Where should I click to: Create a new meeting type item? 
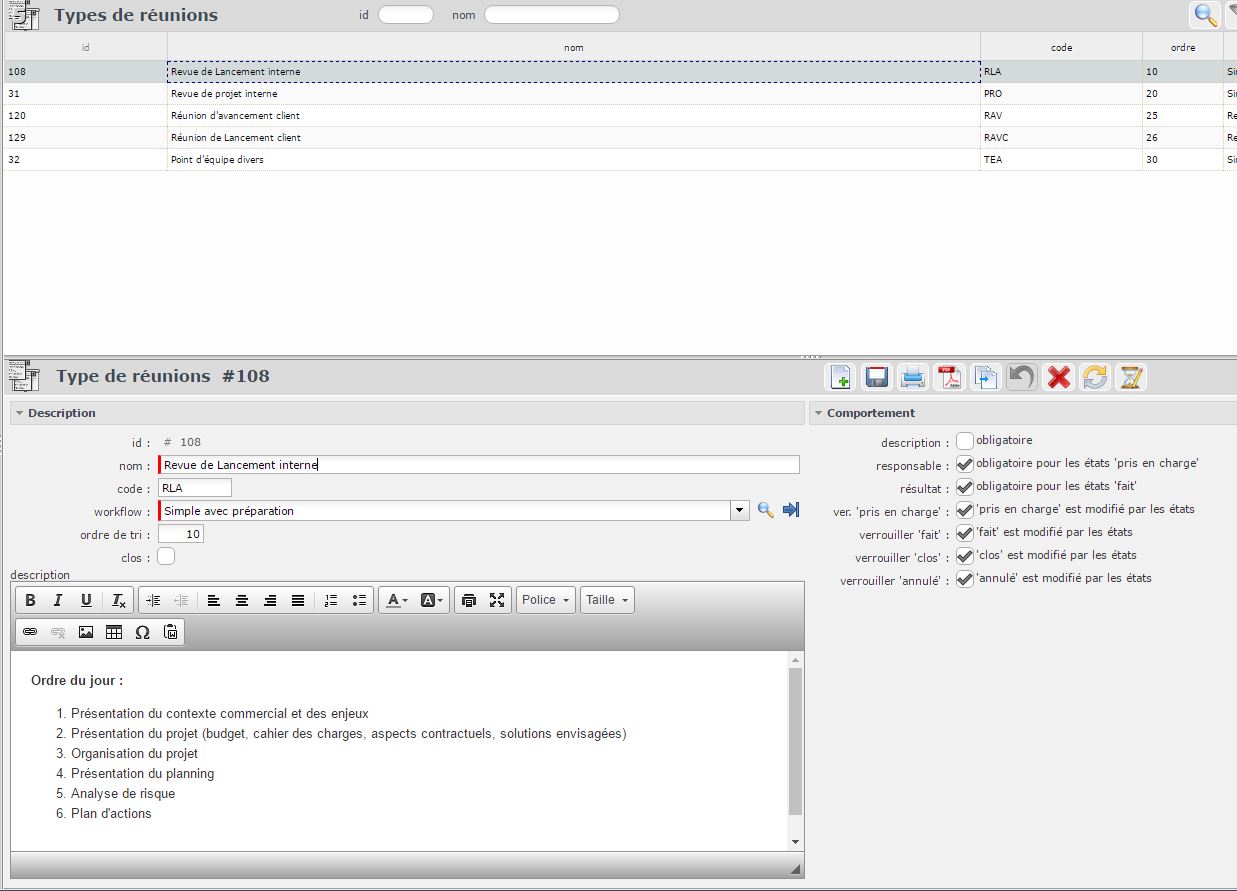(840, 377)
